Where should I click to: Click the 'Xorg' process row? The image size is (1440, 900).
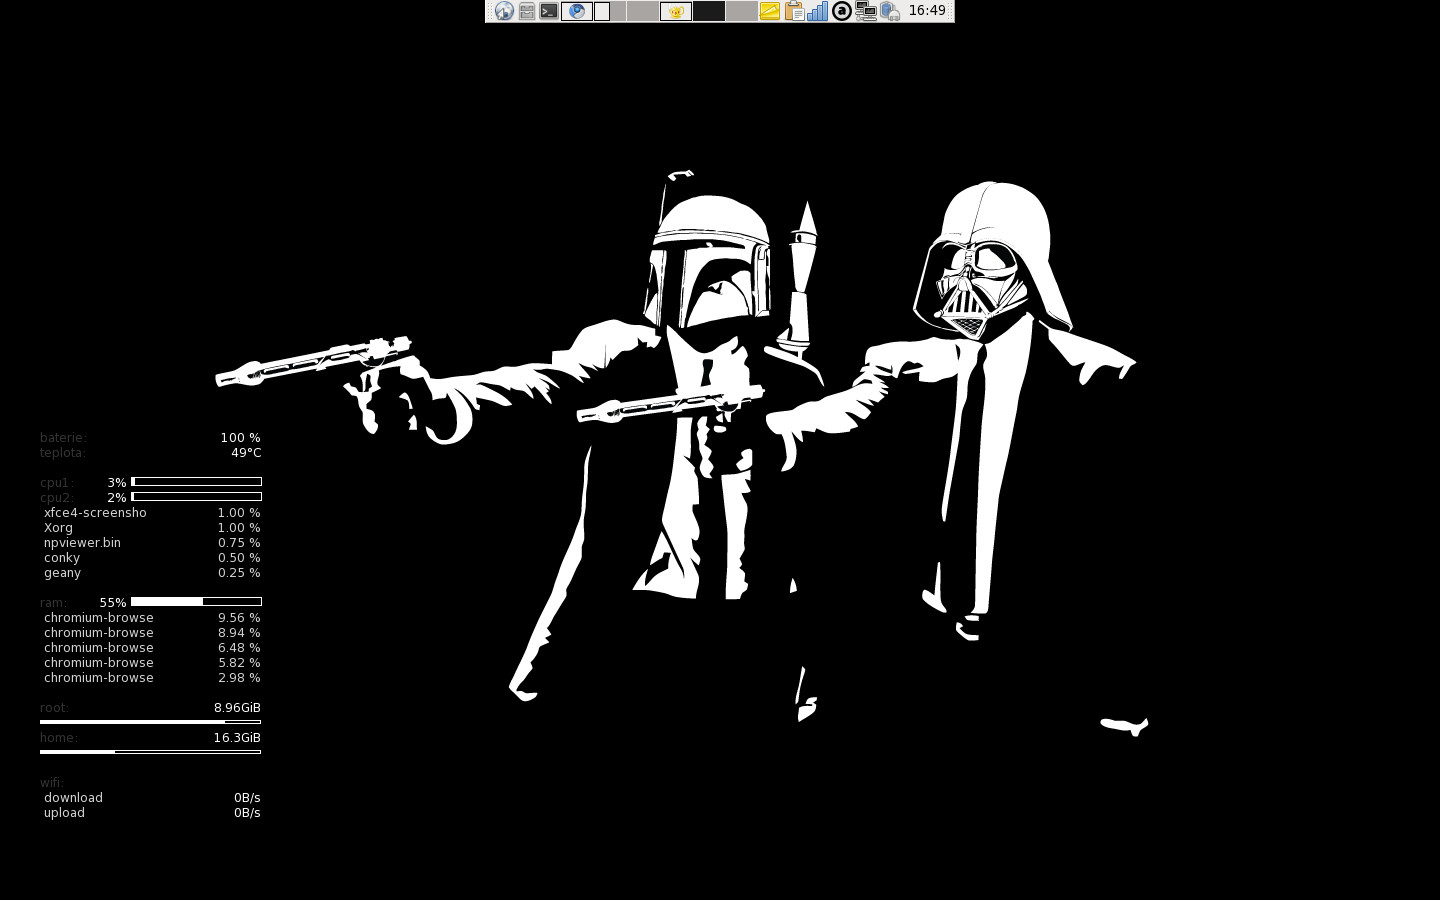(152, 528)
